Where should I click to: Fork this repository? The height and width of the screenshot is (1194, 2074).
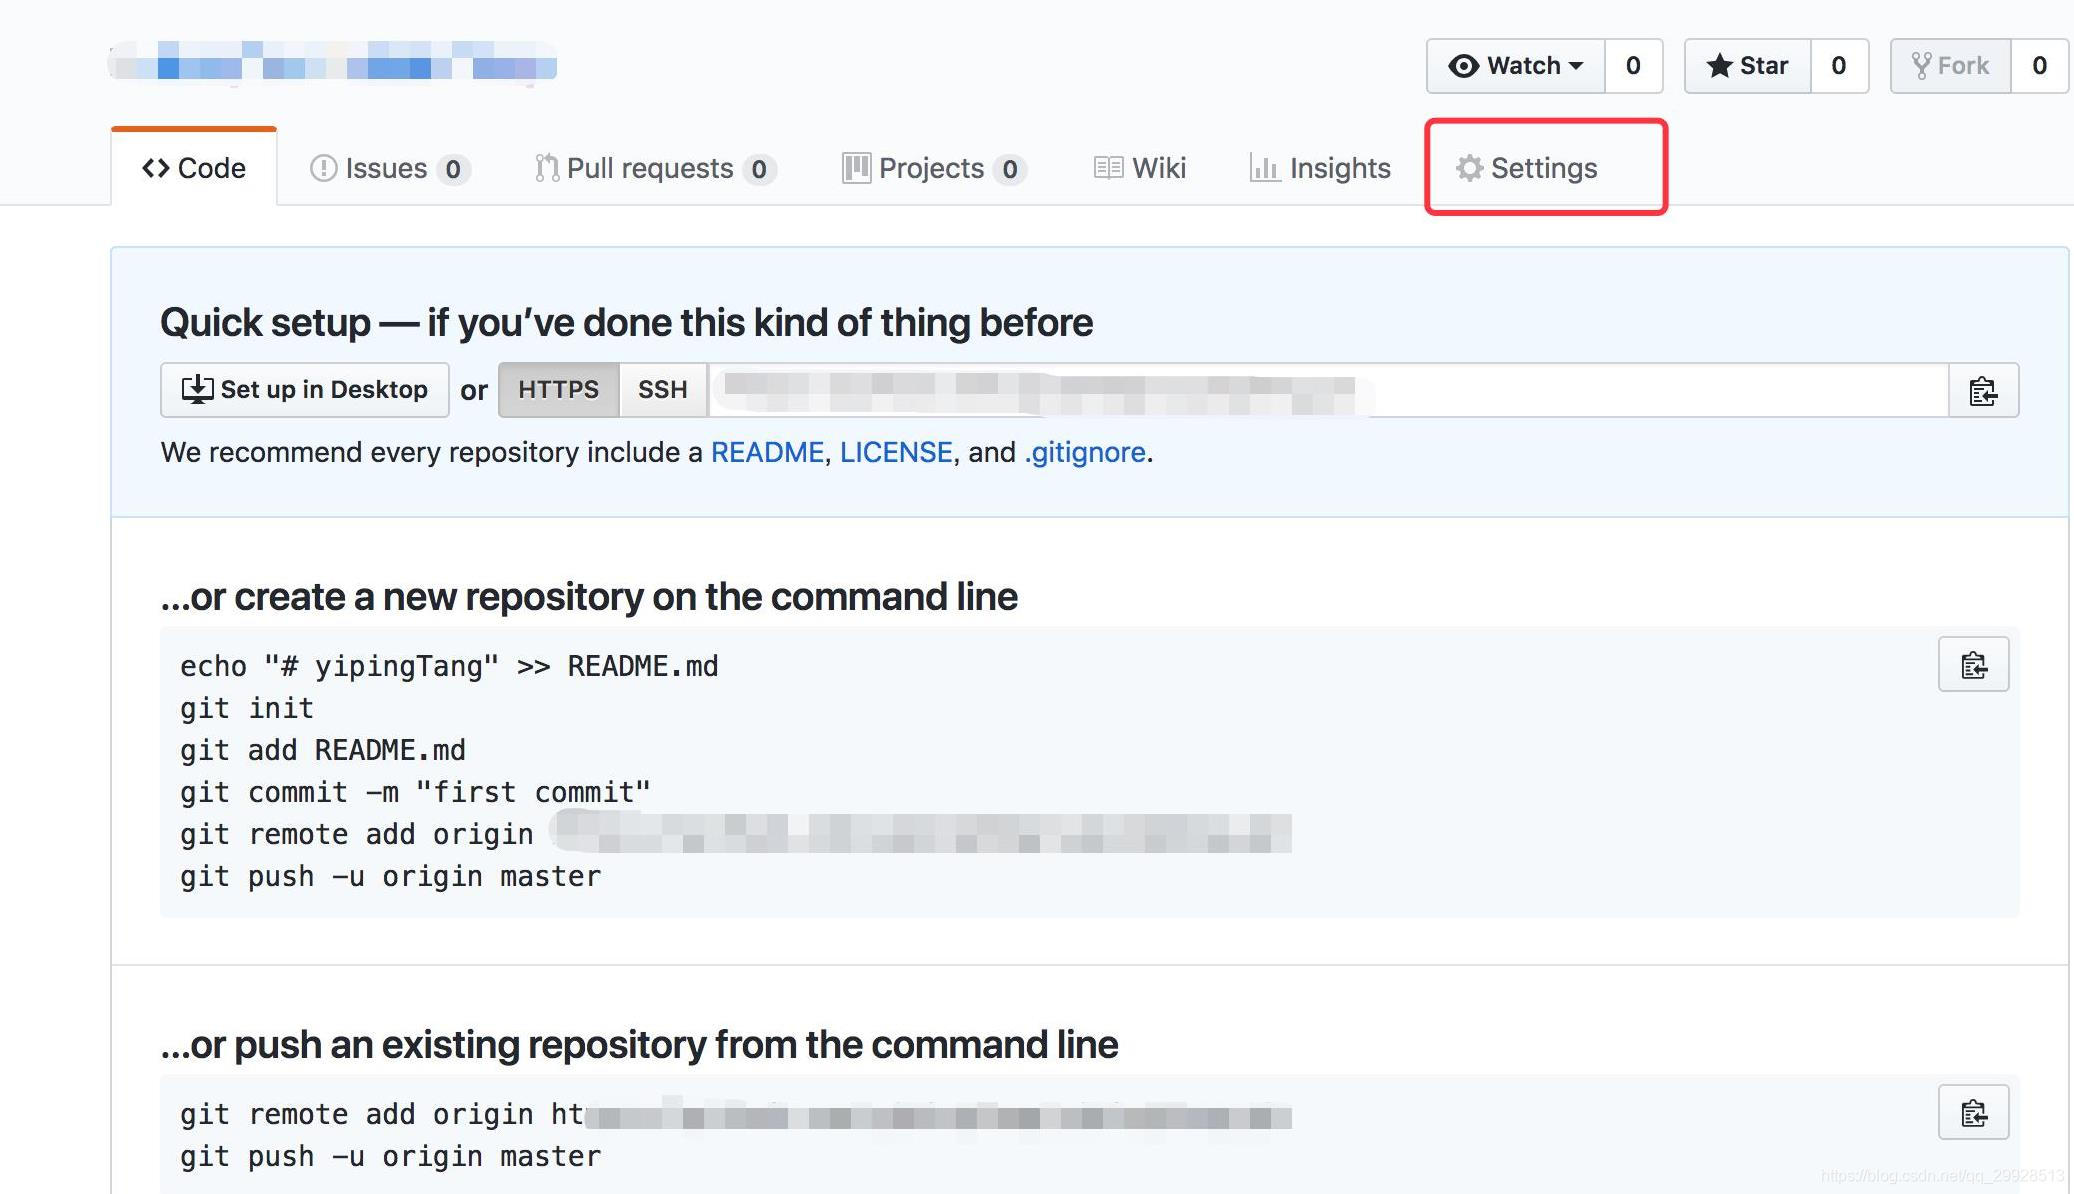coord(1950,66)
